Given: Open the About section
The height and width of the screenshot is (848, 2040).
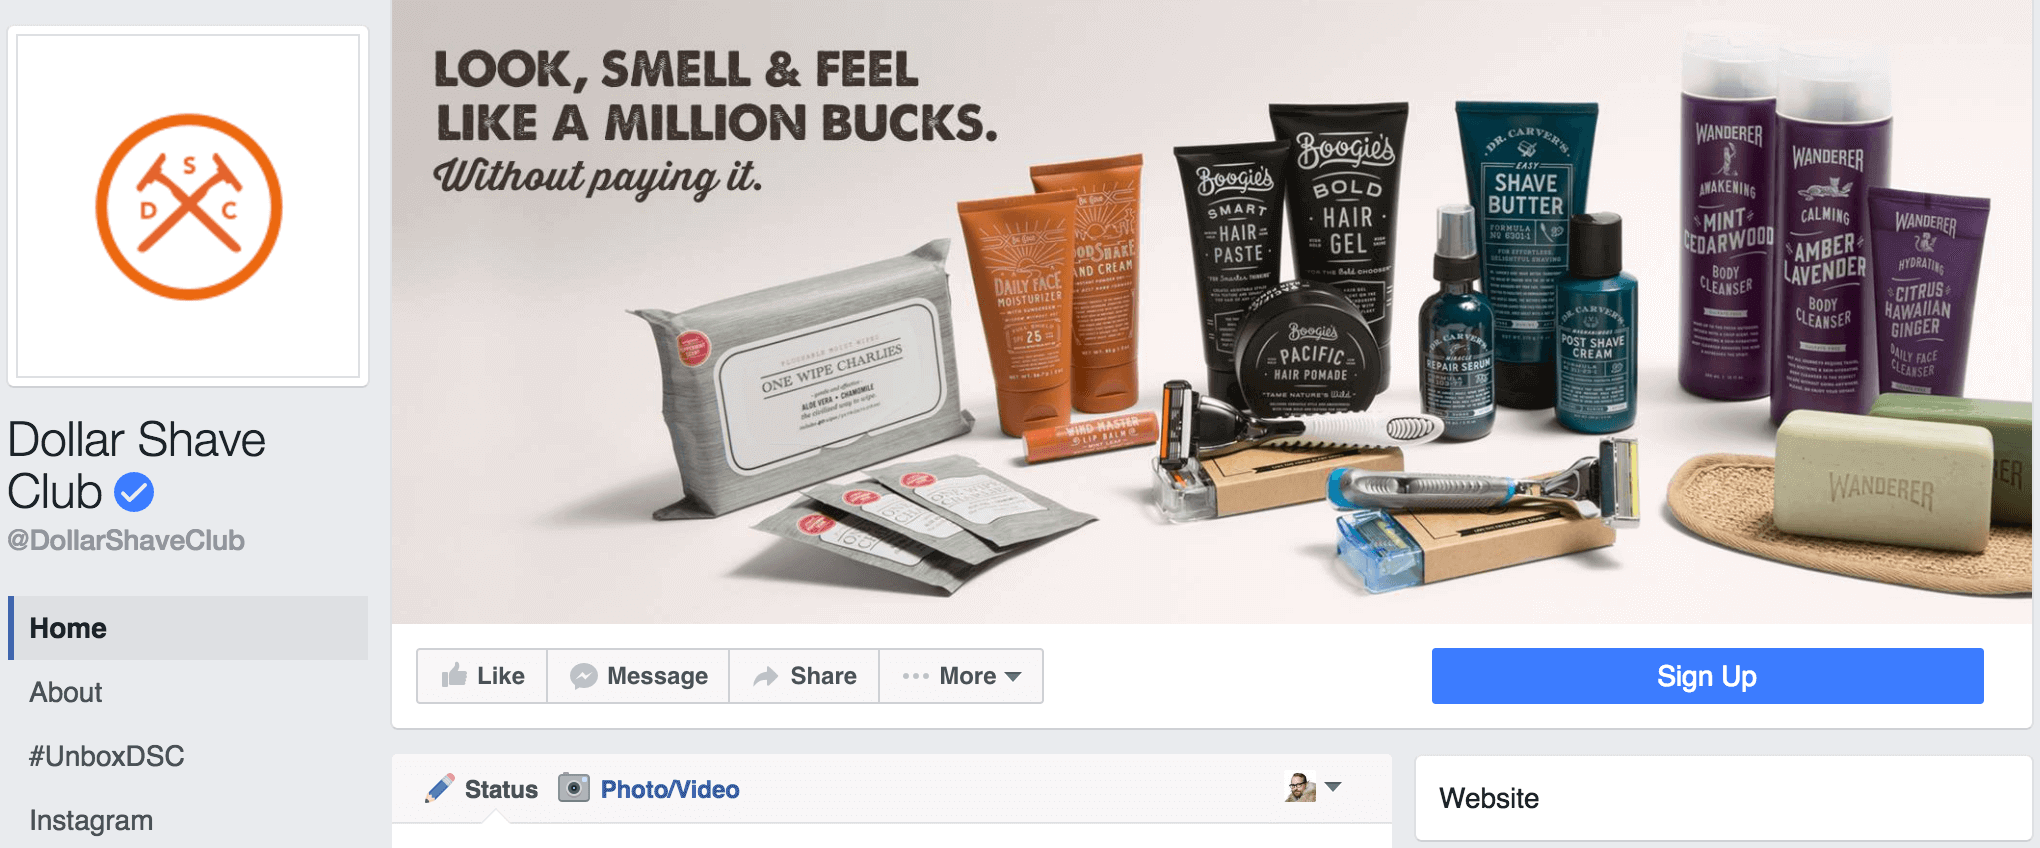Looking at the screenshot, I should 66,692.
